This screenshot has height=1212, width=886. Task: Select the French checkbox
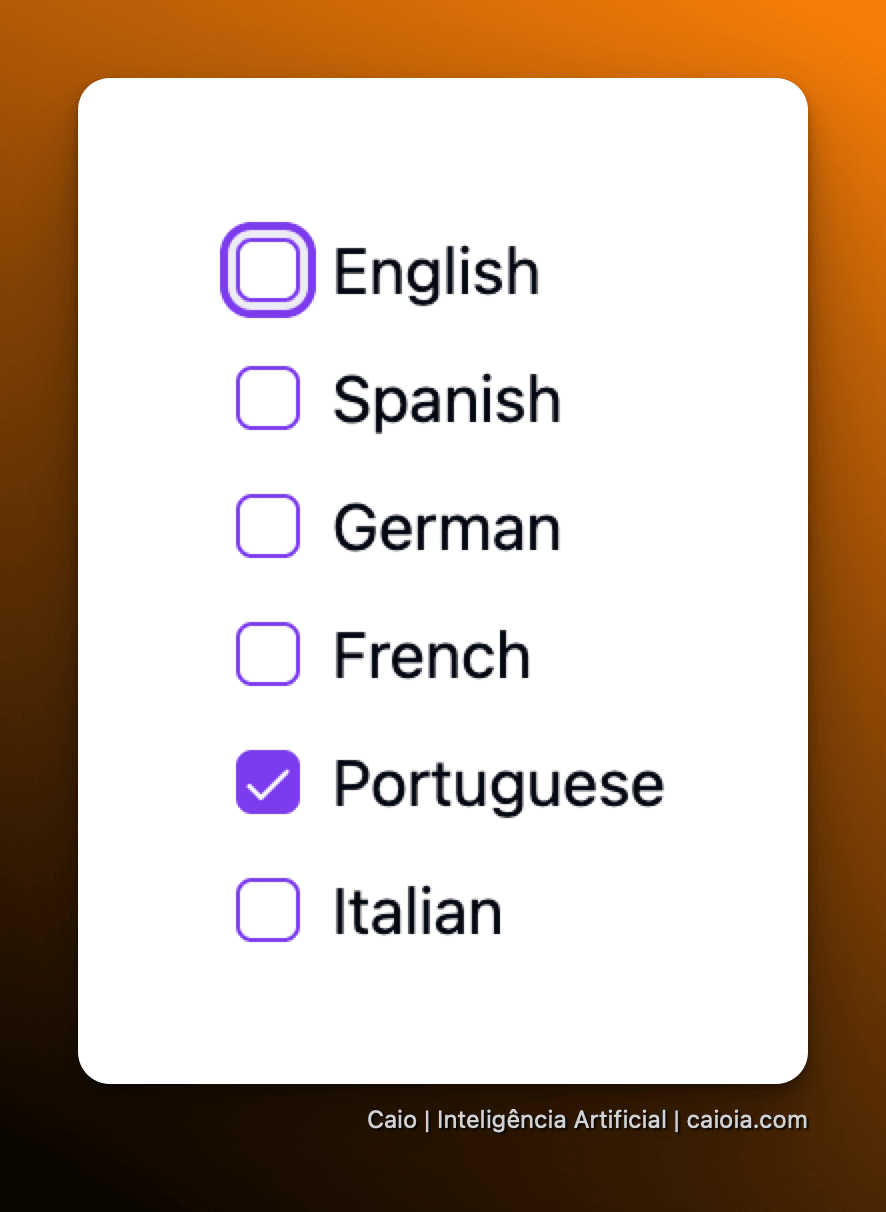pos(268,654)
